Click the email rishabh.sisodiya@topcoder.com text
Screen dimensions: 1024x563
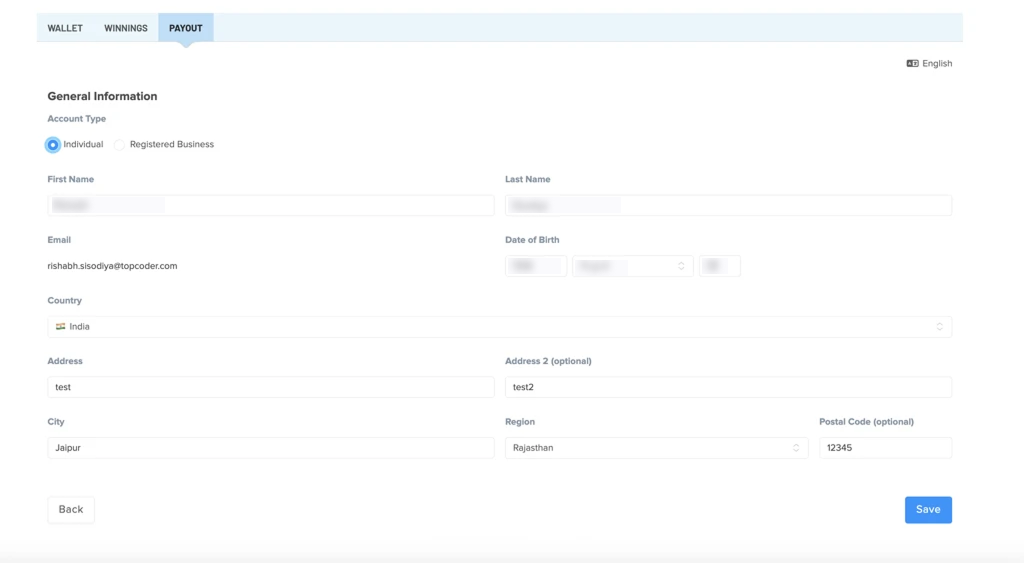[112, 266]
